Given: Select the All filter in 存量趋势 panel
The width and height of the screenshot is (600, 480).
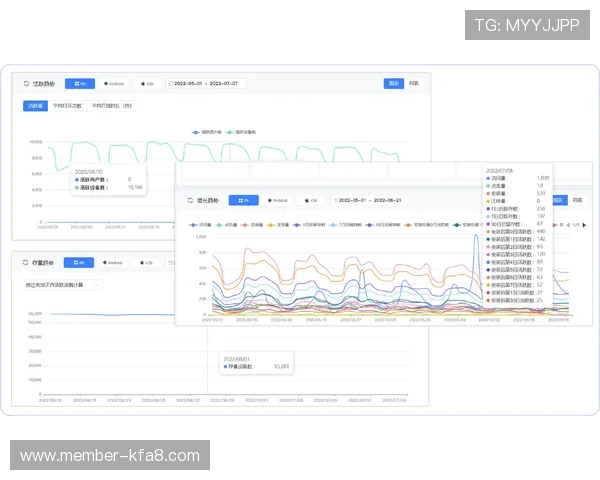Looking at the screenshot, I should tap(79, 263).
